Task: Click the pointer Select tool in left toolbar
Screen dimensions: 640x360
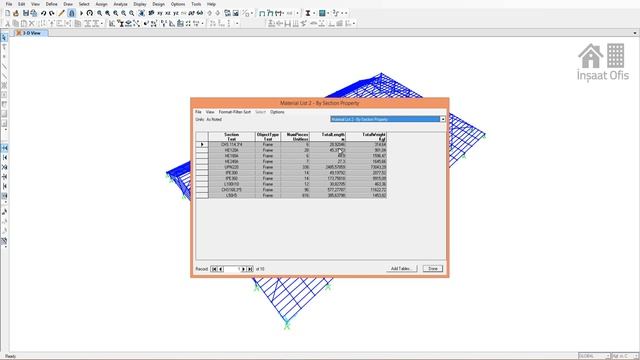Action: (4, 38)
